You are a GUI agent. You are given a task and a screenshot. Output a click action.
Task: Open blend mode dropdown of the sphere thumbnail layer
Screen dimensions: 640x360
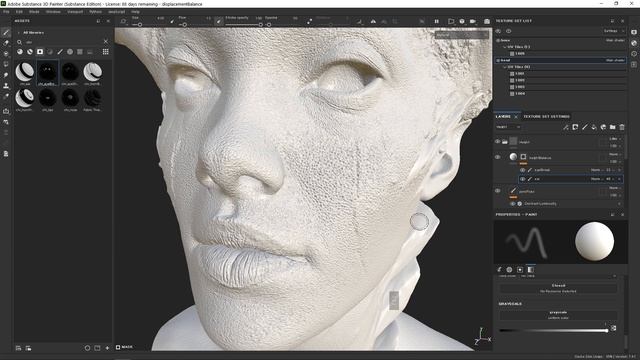click(x=615, y=154)
